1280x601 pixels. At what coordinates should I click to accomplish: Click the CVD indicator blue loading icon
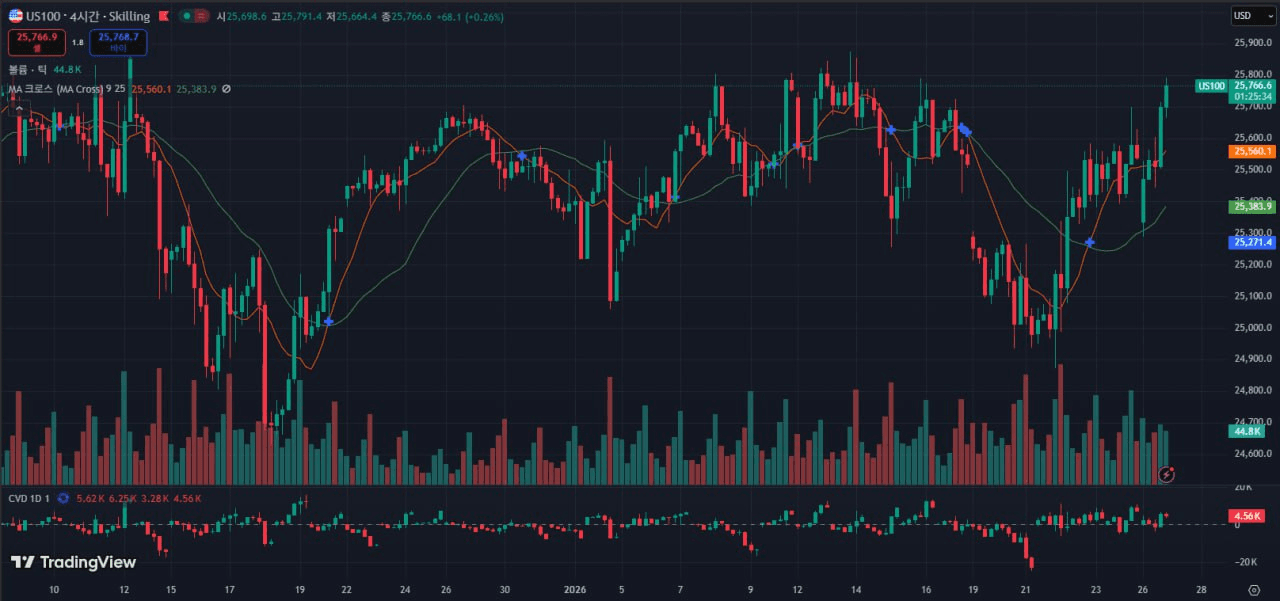(x=63, y=498)
